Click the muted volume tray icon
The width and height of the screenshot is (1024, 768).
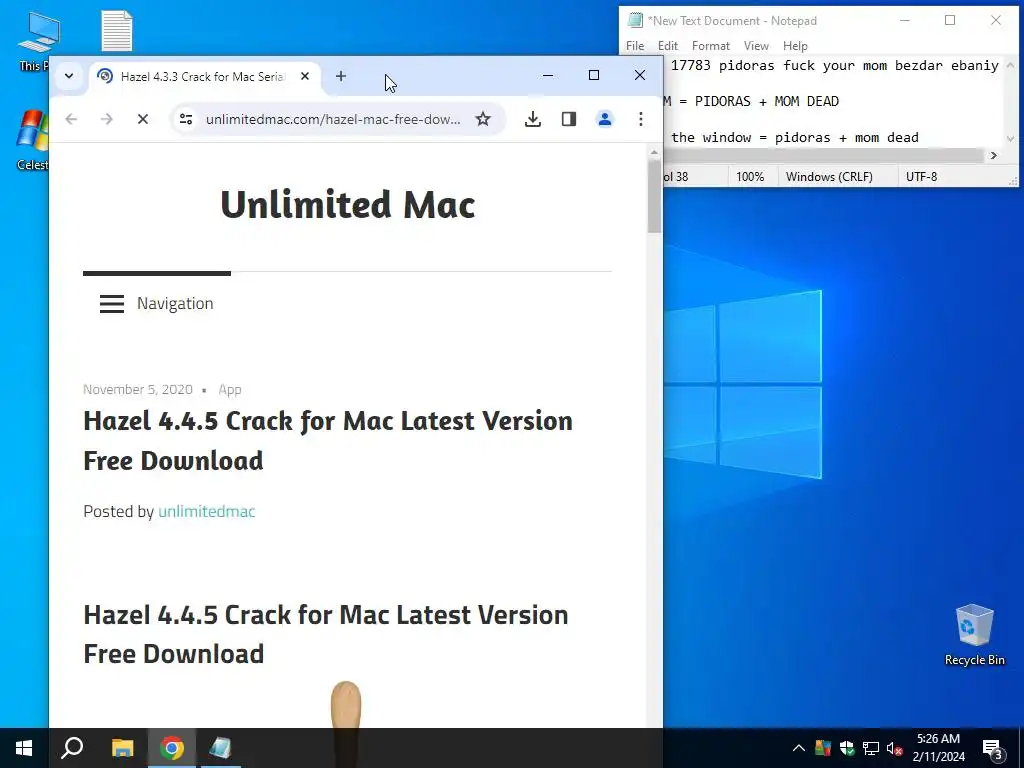[895, 748]
